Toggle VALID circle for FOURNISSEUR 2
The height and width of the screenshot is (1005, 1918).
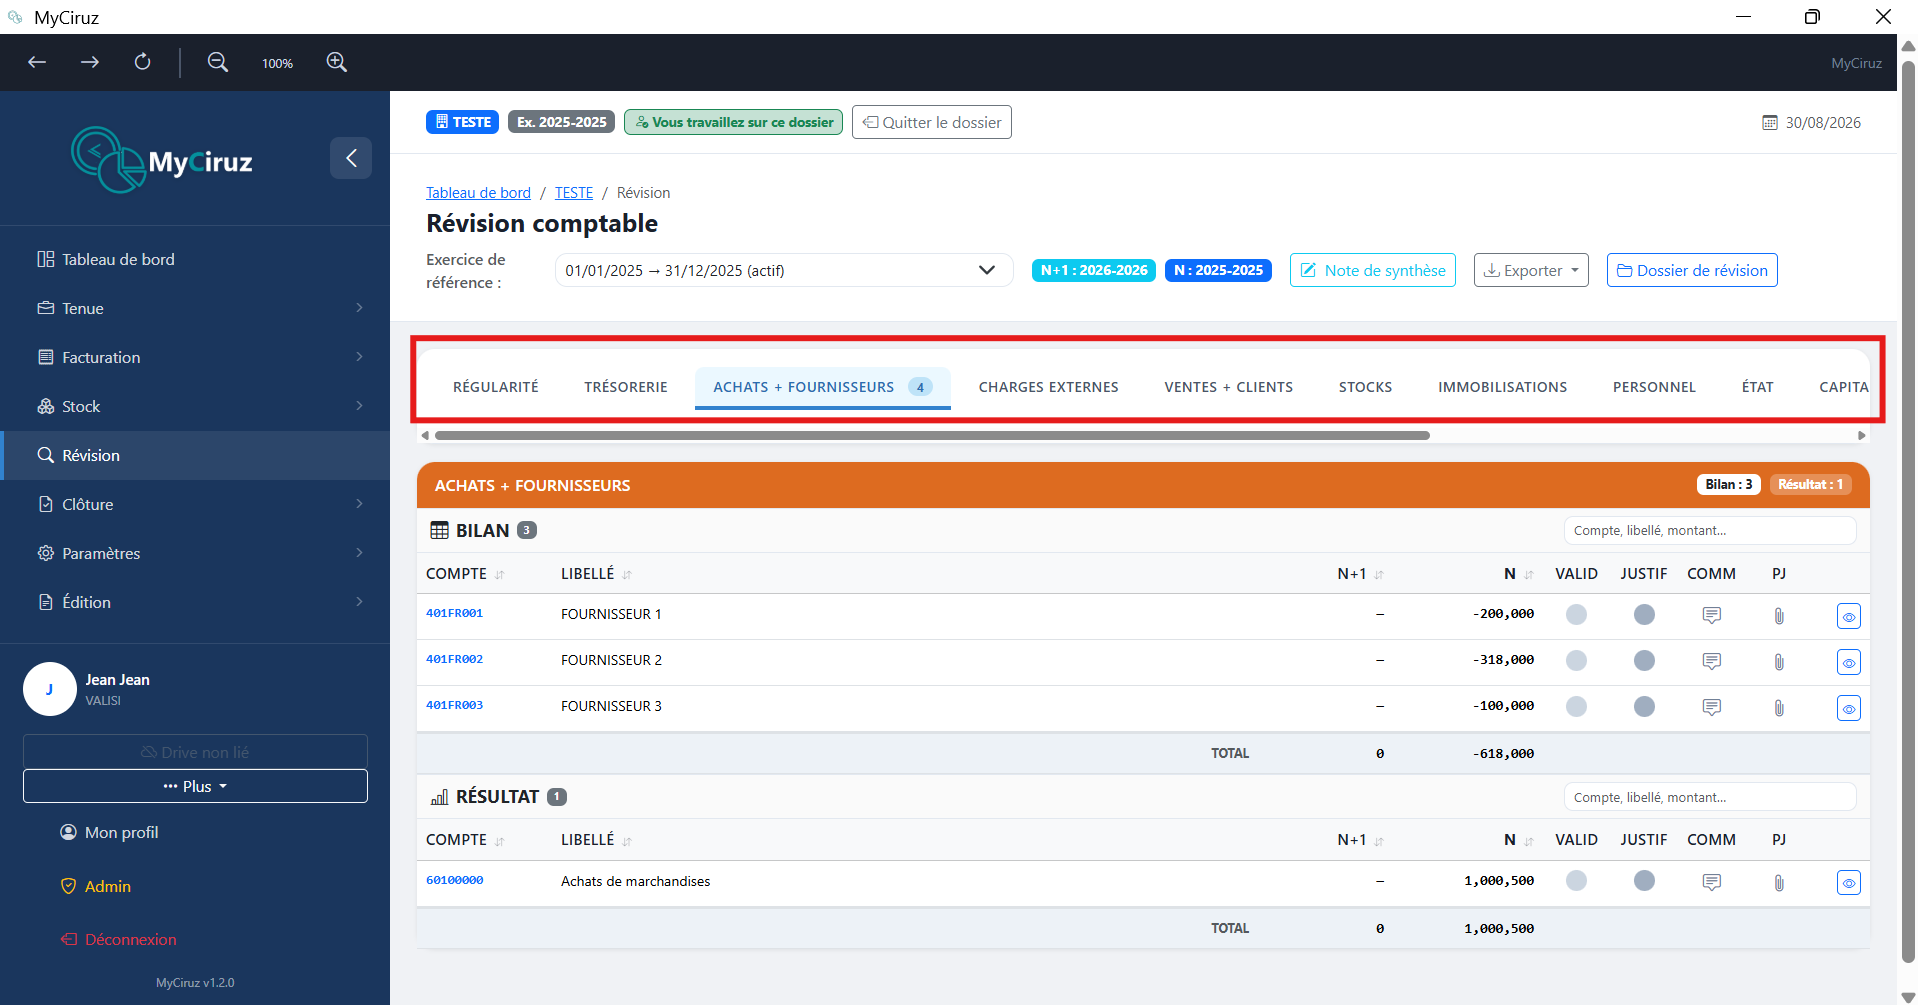[x=1576, y=660]
